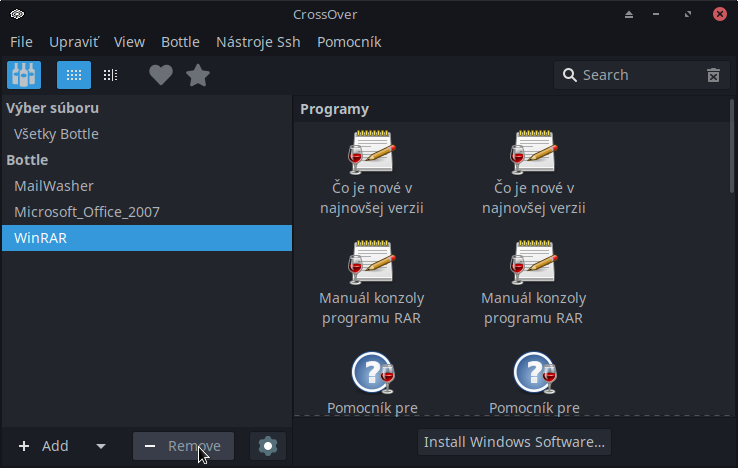Click the programs panel vertical scrollbar
The height and width of the screenshot is (468, 738).
tap(732, 146)
